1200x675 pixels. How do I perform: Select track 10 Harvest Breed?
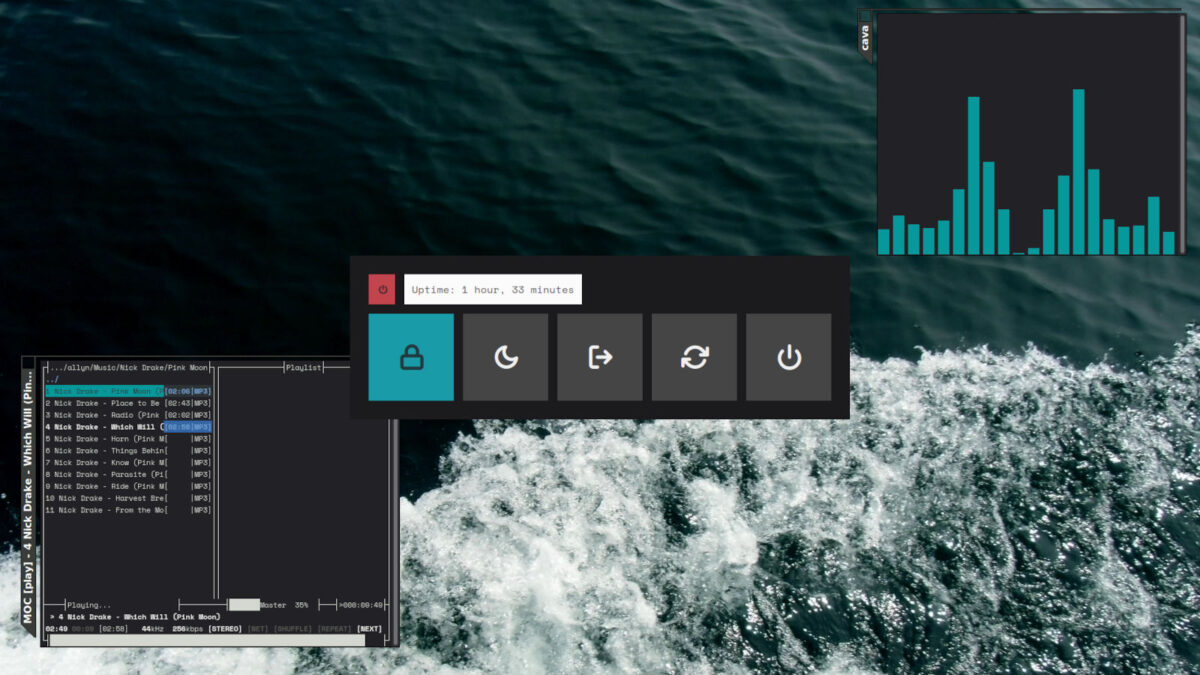tap(105, 498)
